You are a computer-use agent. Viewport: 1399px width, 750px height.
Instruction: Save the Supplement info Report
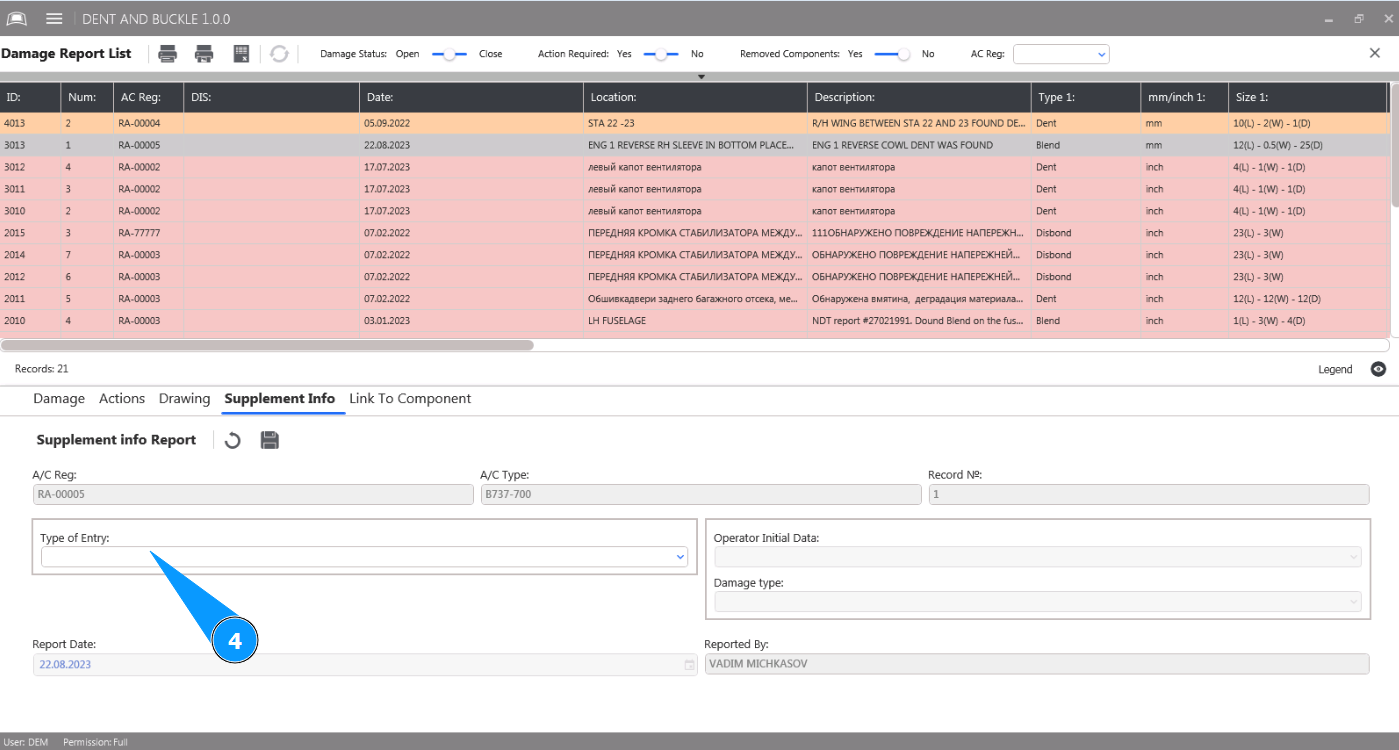[269, 440]
